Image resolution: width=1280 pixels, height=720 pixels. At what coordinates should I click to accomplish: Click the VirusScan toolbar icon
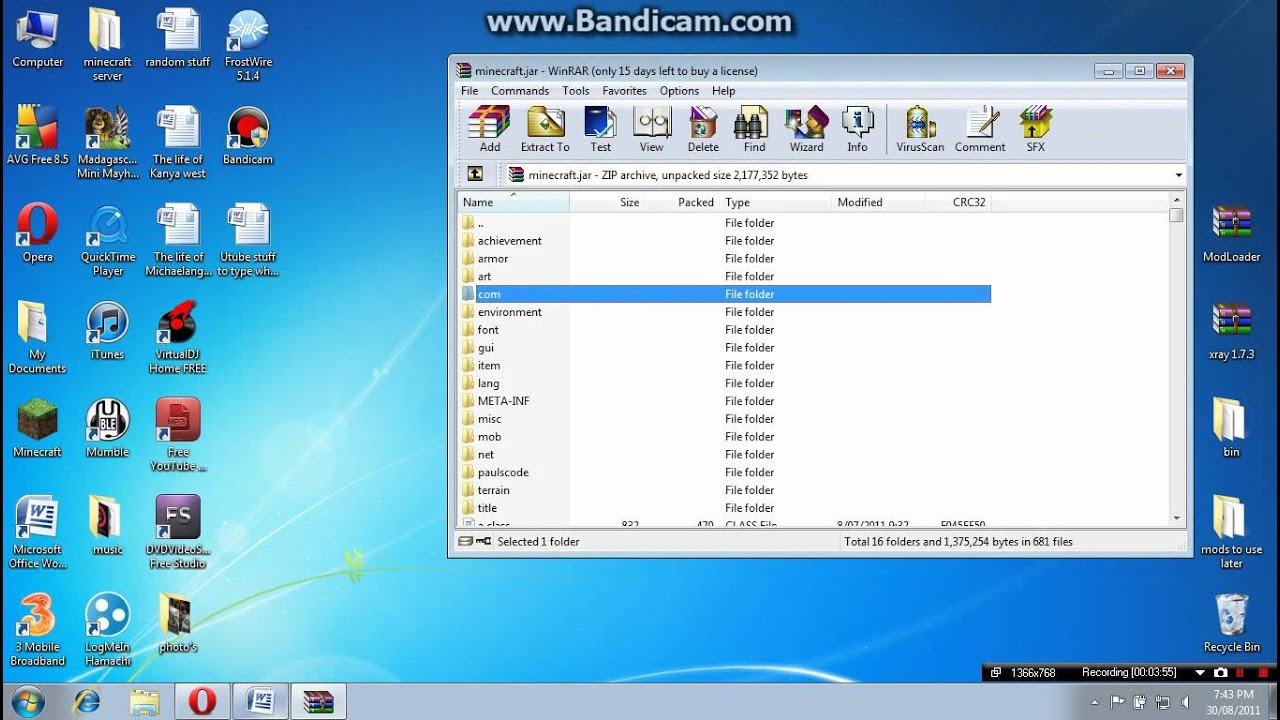920,129
